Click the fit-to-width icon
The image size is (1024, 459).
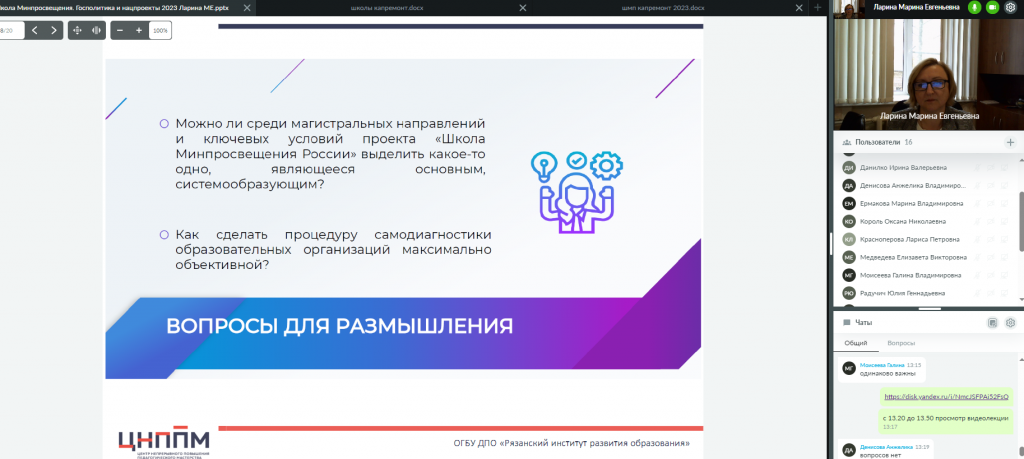point(96,30)
